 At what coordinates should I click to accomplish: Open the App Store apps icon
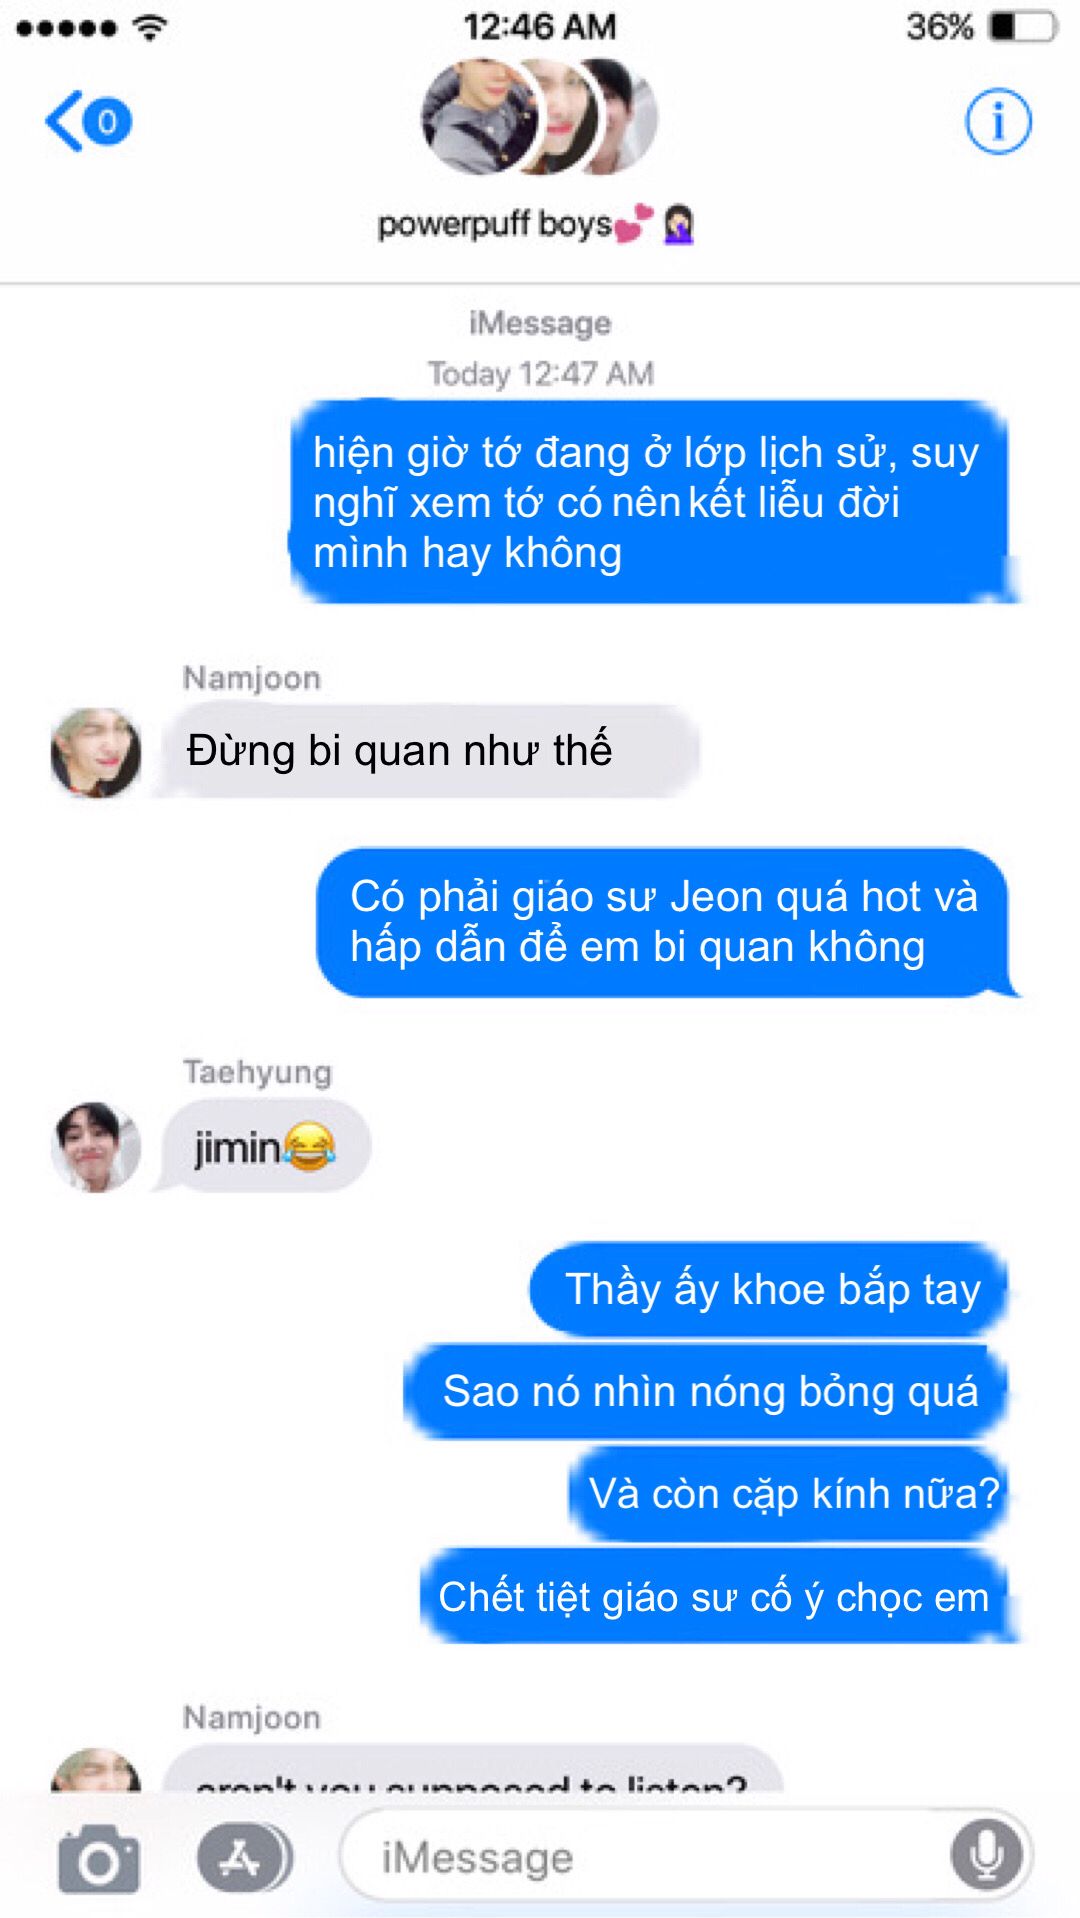pos(244,1858)
